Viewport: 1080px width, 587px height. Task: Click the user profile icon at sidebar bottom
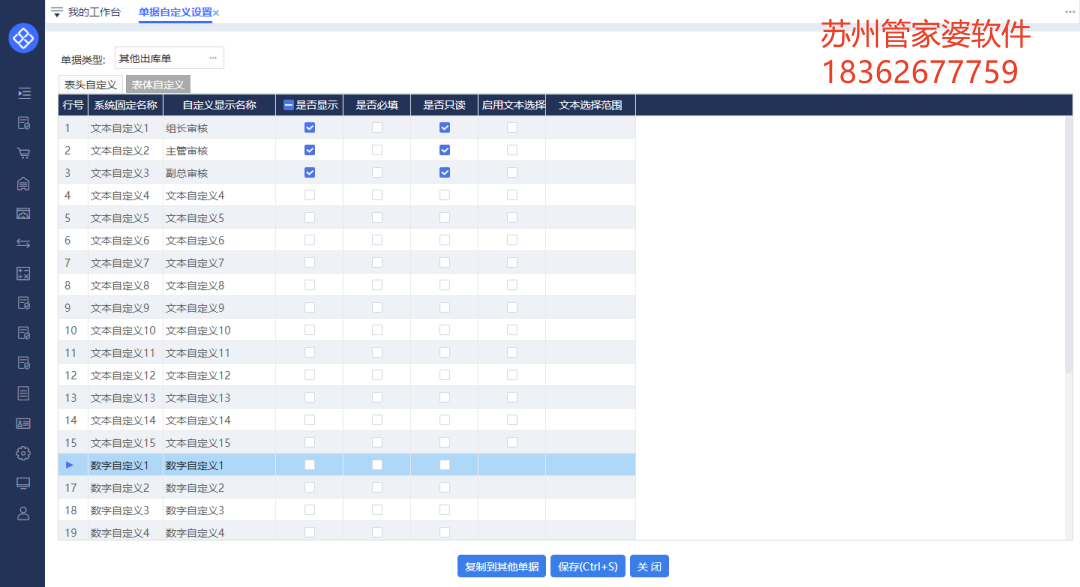pos(23,512)
